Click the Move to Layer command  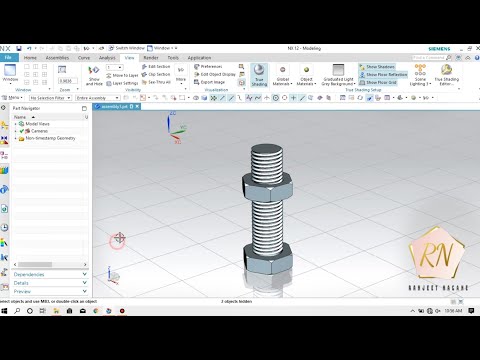click(x=122, y=75)
